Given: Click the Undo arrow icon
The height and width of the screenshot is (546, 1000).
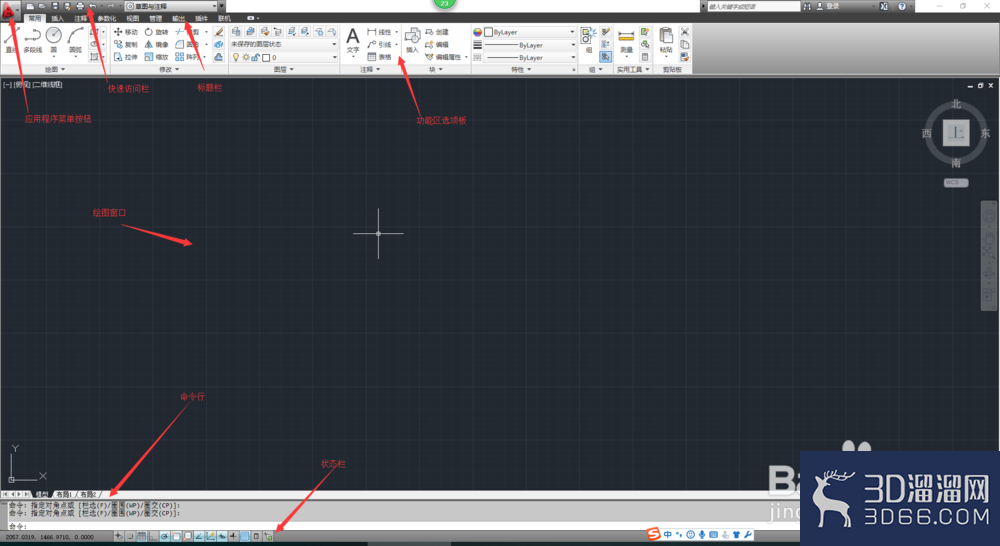Looking at the screenshot, I should coord(92,6).
